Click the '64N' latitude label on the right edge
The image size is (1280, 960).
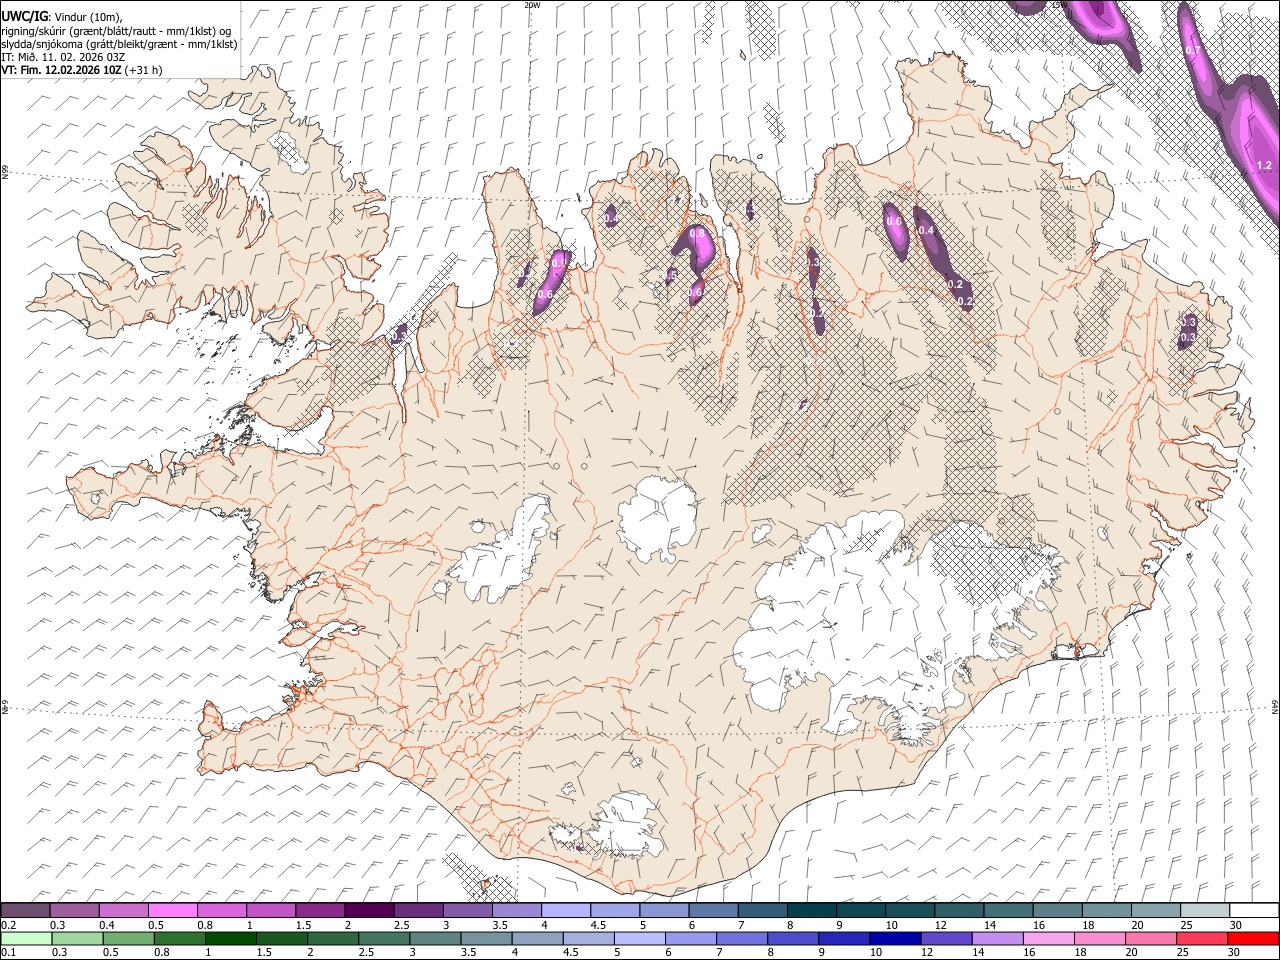[x=1275, y=706]
